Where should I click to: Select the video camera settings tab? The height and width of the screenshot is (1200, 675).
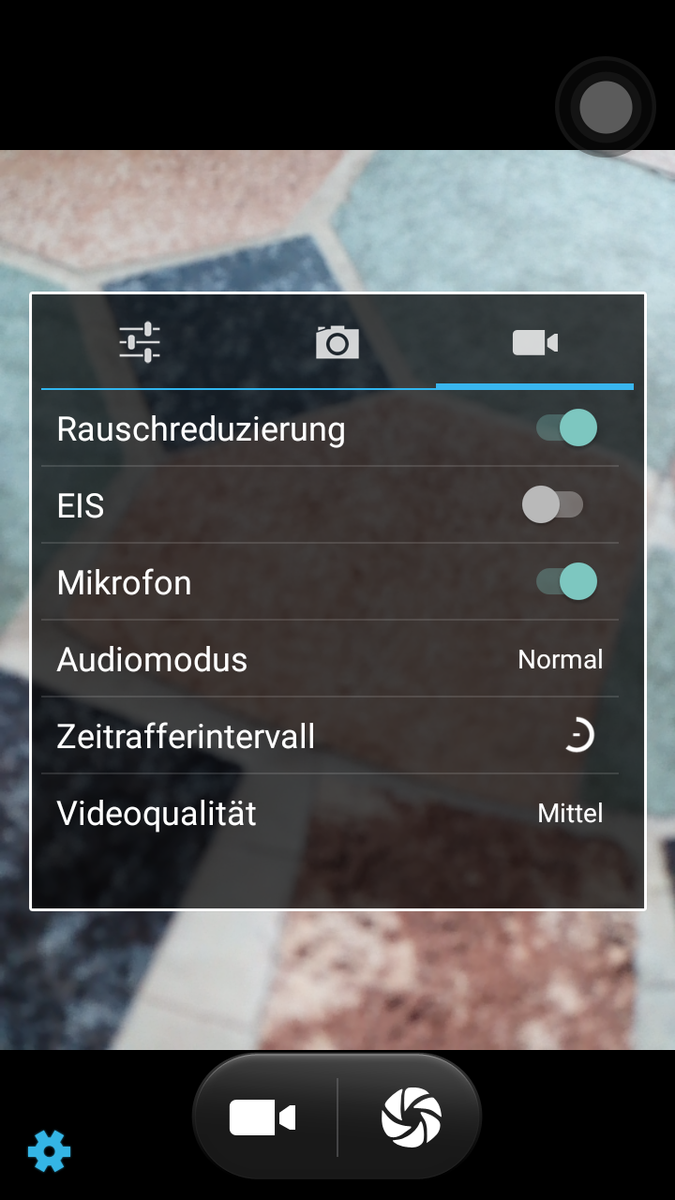535,342
